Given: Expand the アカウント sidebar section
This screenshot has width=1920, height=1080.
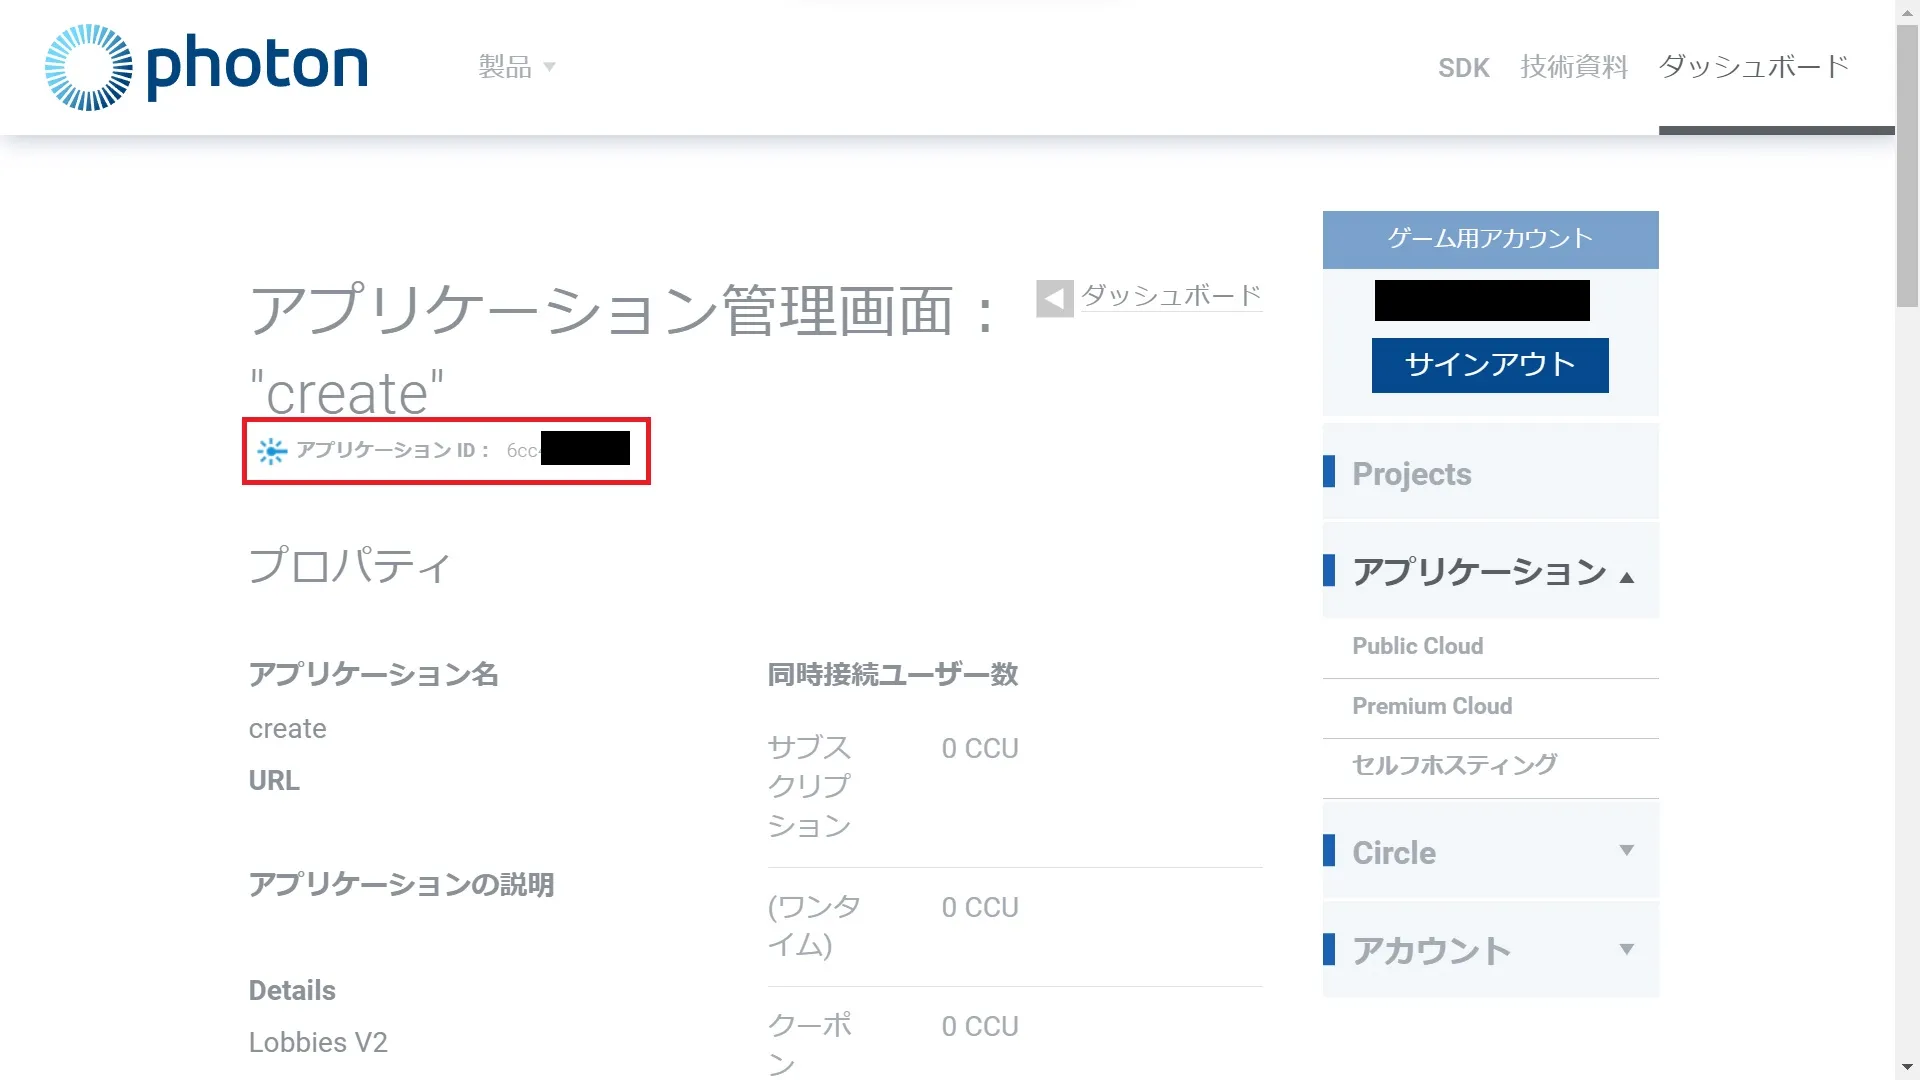Looking at the screenshot, I should tap(1490, 950).
